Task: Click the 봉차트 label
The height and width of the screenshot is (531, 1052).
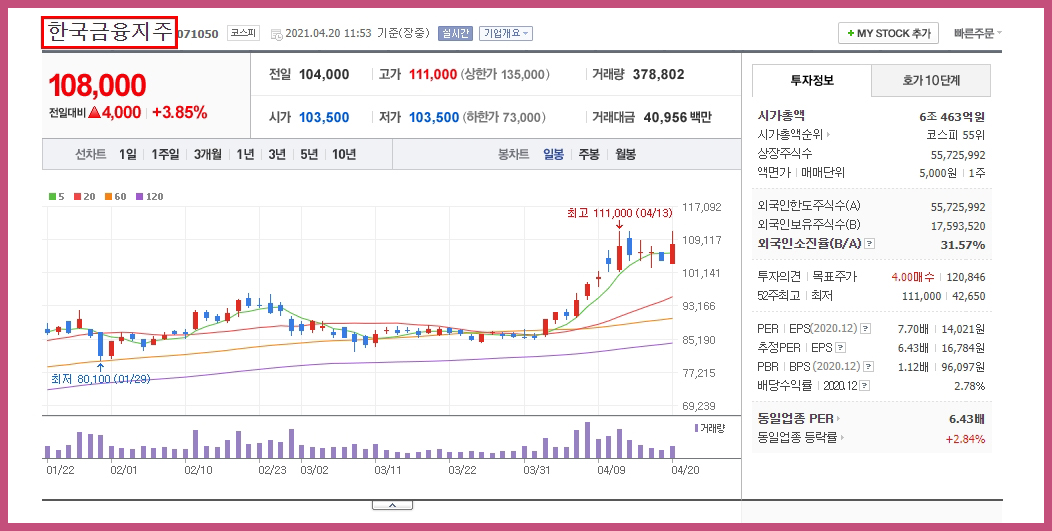Action: [513, 154]
